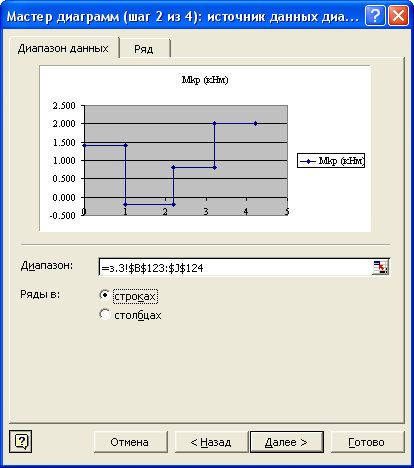Go back with '< Назад' button
The image size is (414, 468).
coord(211,442)
